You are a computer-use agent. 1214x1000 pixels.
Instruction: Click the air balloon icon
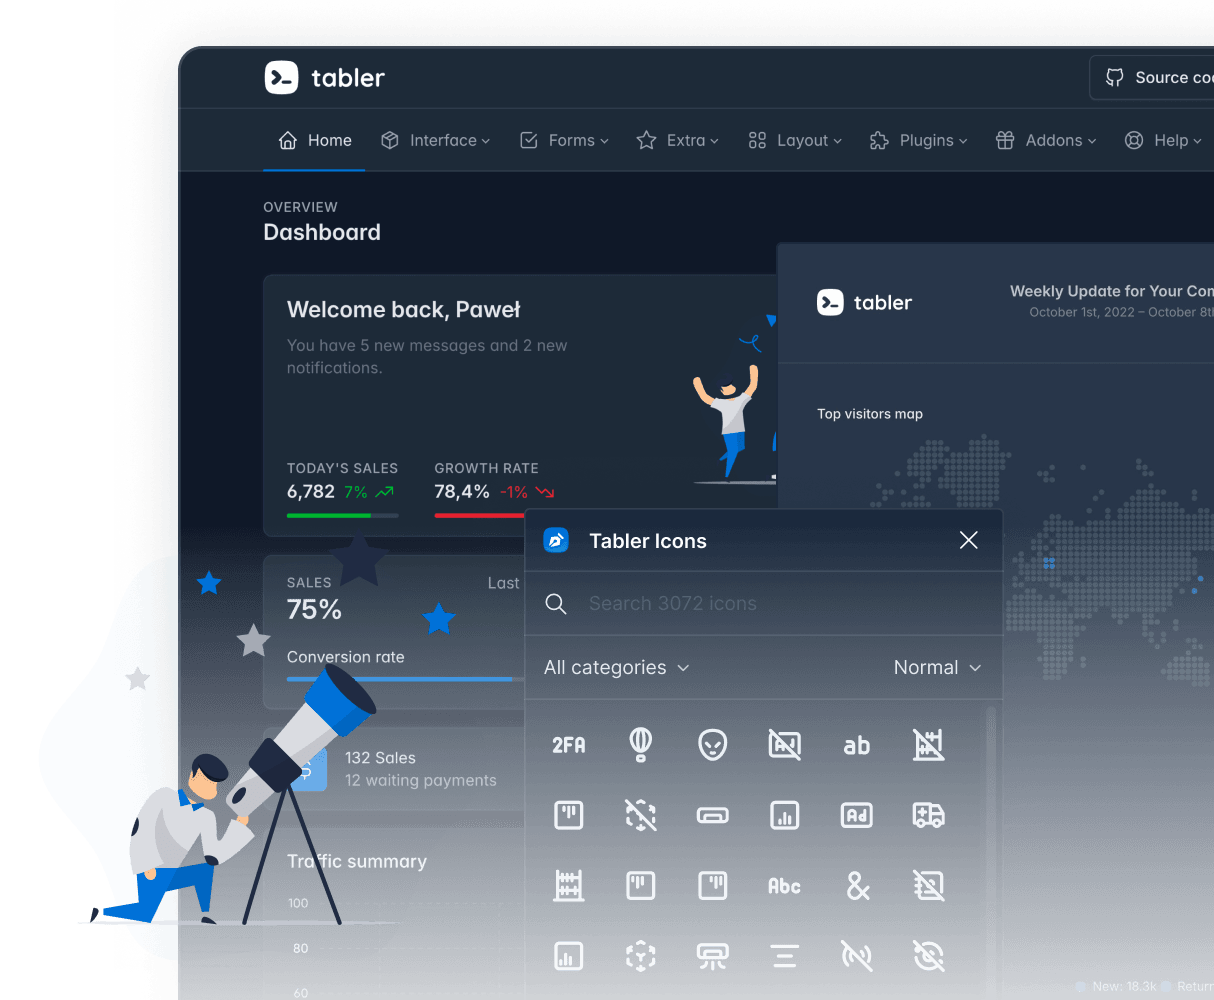tap(641, 745)
